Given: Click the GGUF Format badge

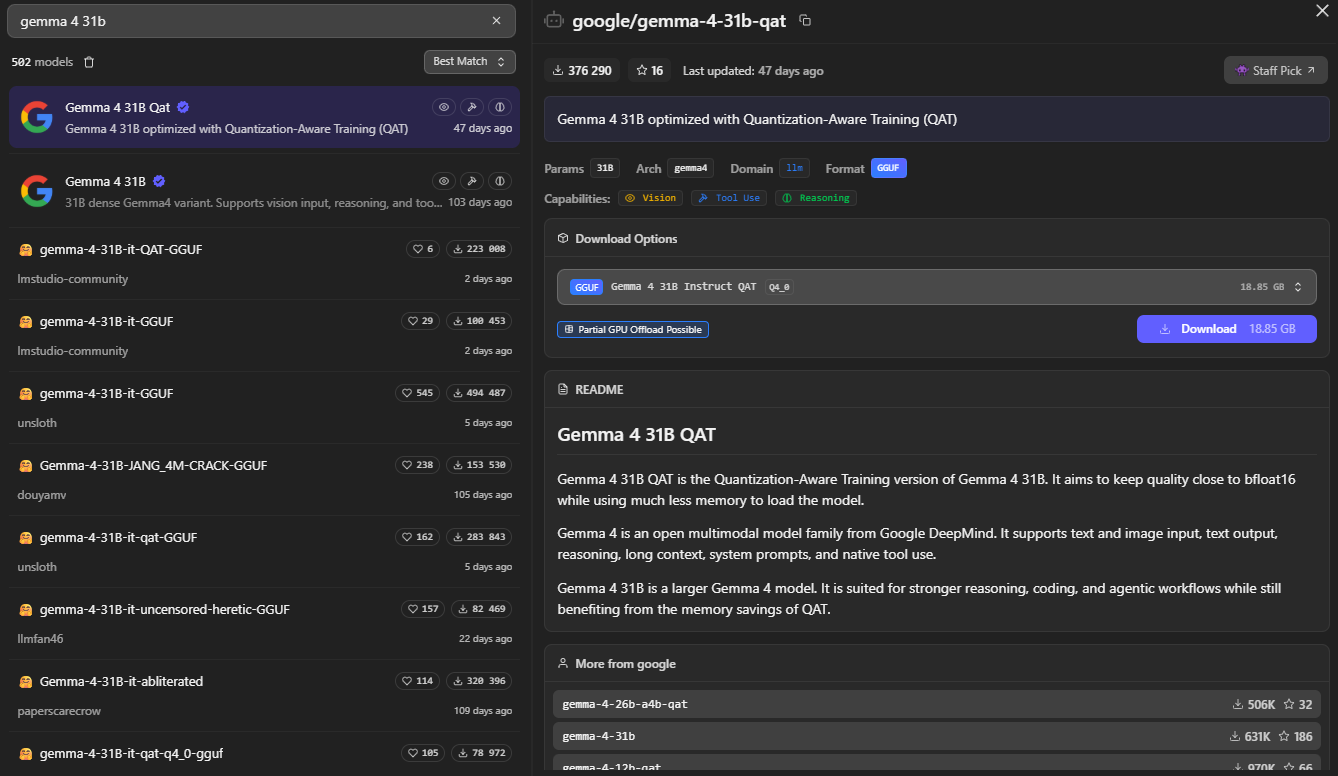Looking at the screenshot, I should (889, 168).
